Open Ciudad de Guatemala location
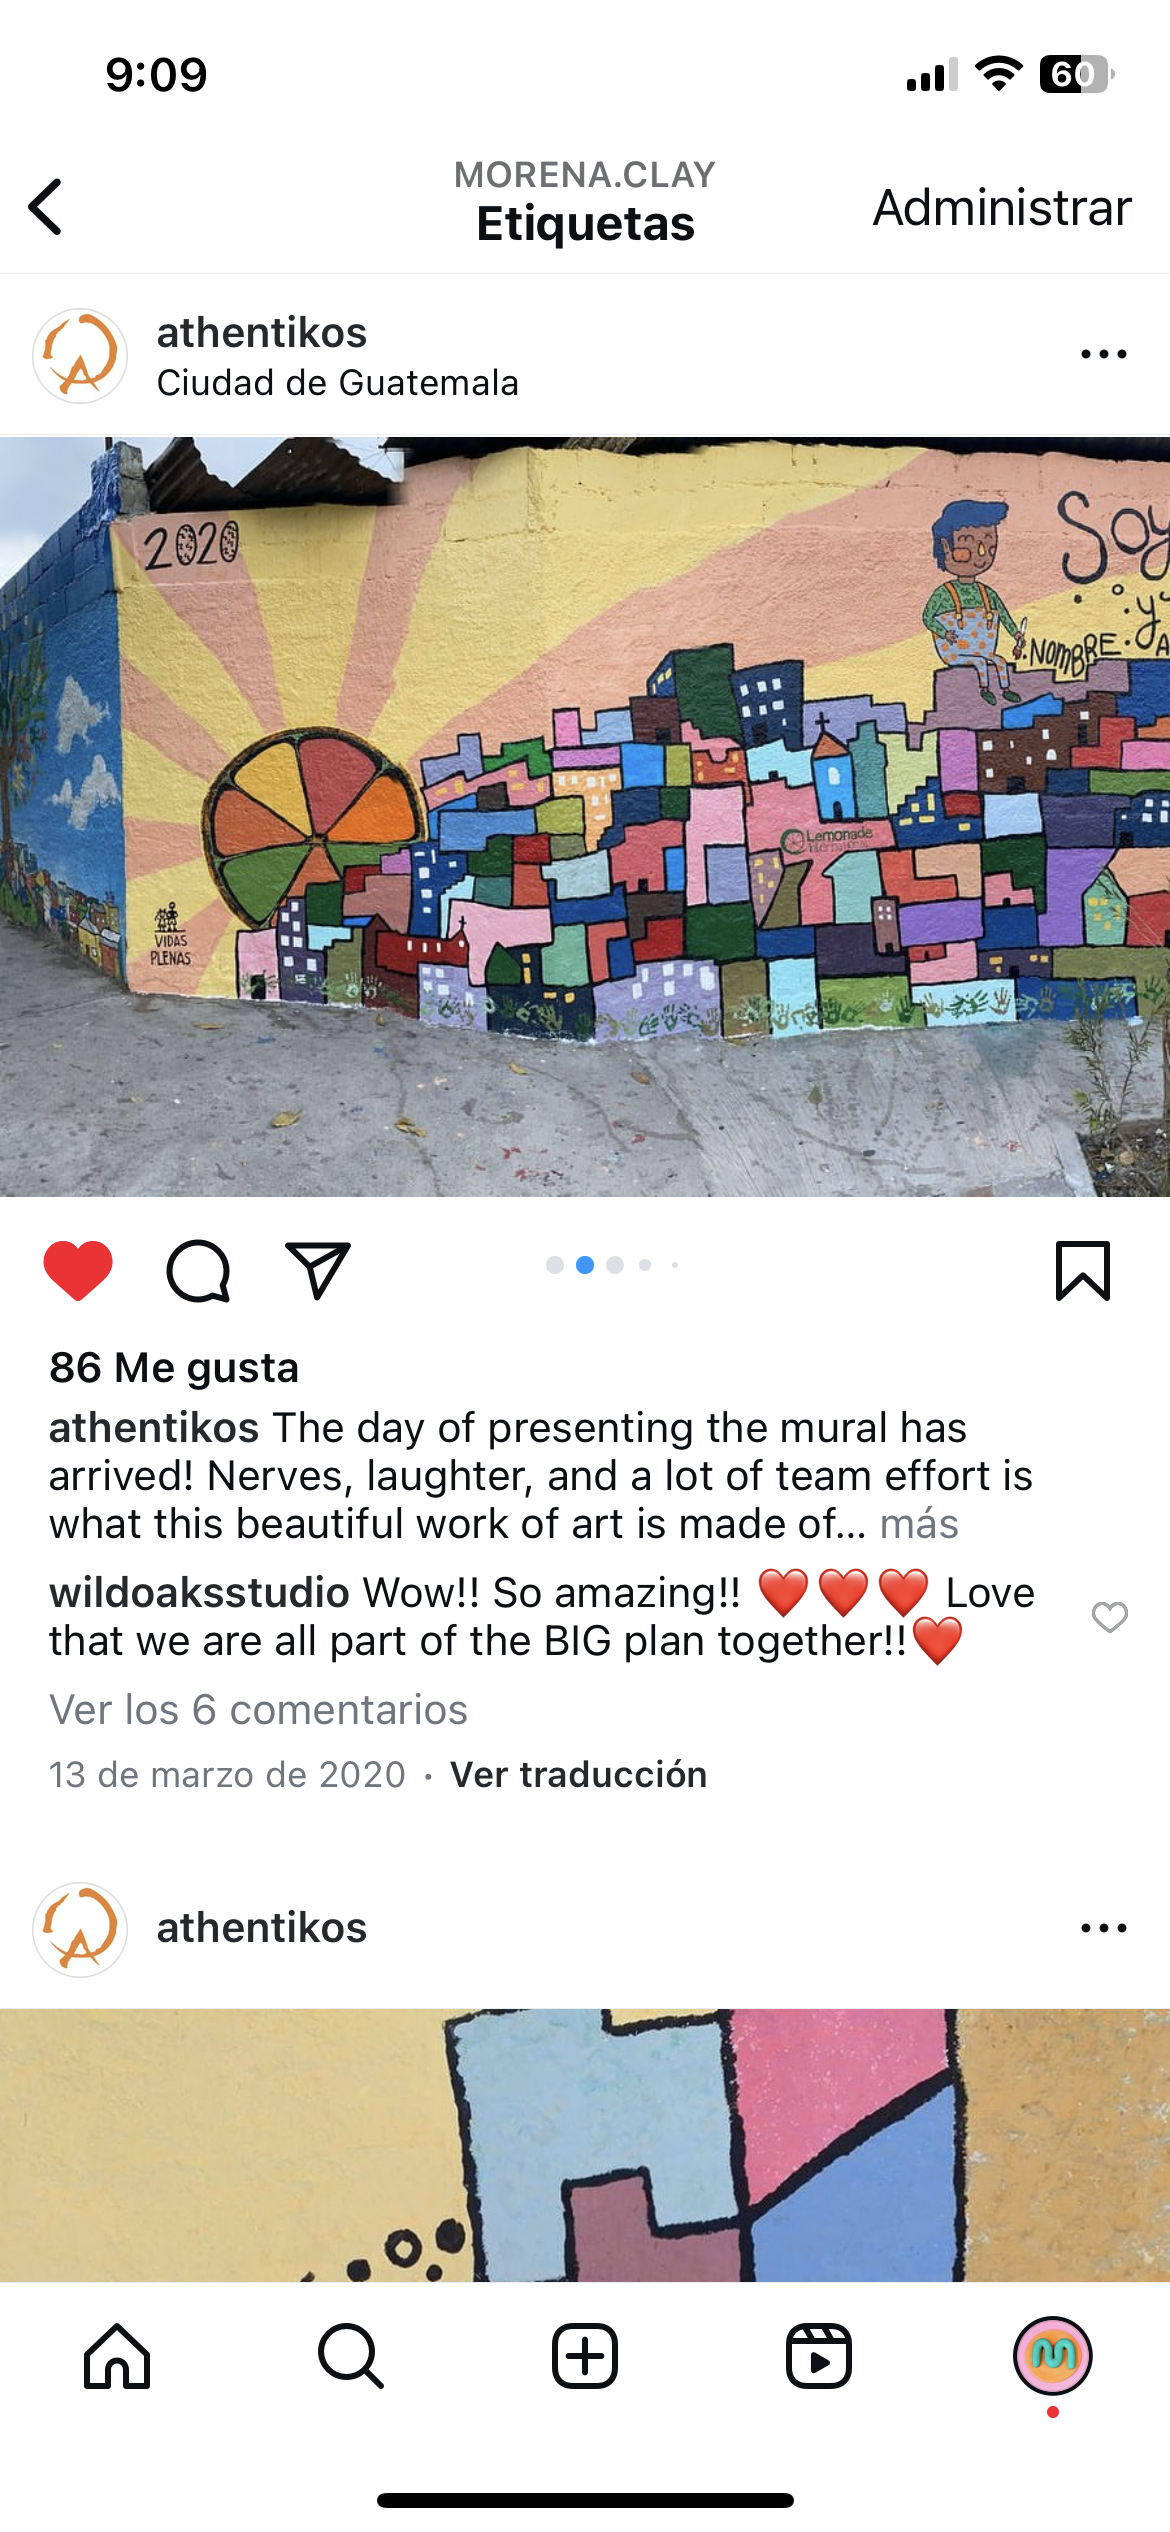1170x2532 pixels. click(338, 383)
